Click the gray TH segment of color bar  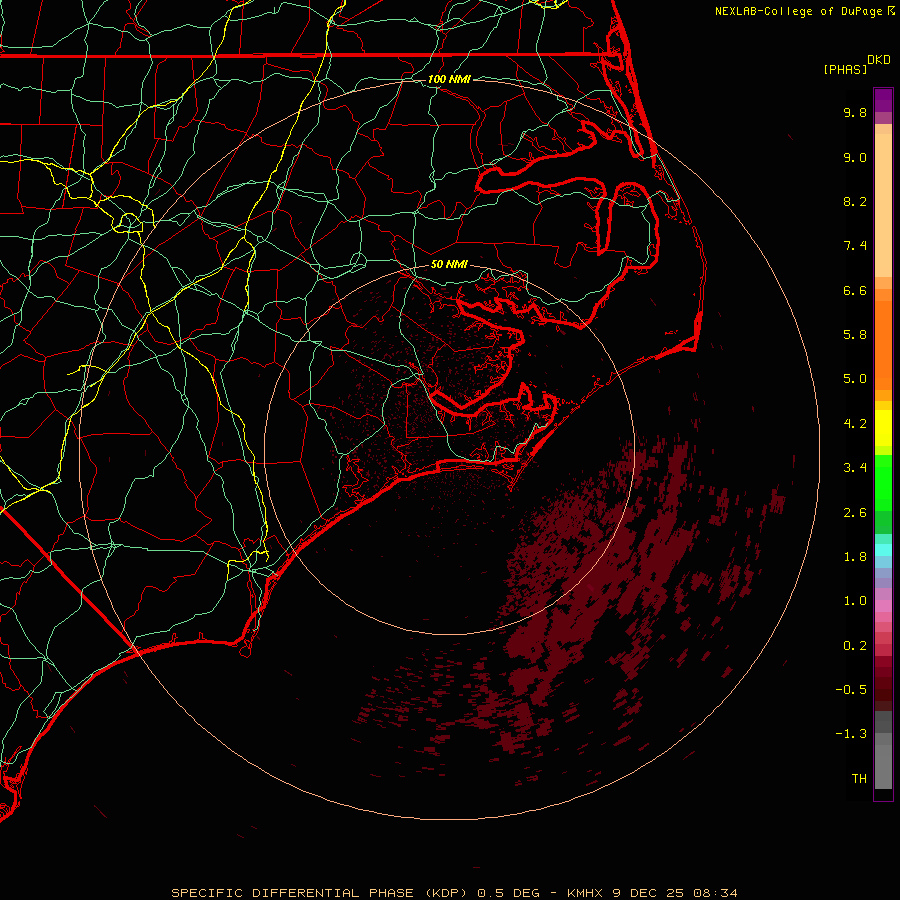pyautogui.click(x=883, y=763)
